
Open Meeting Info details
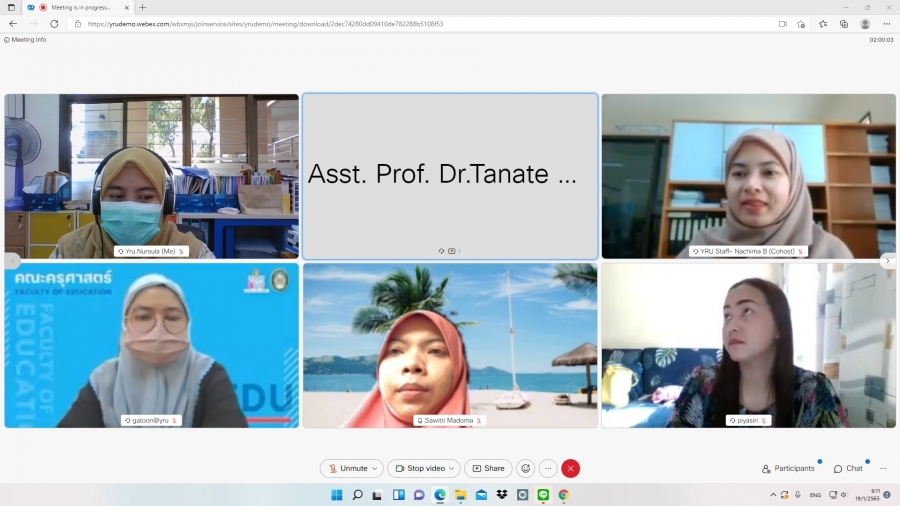click(26, 40)
